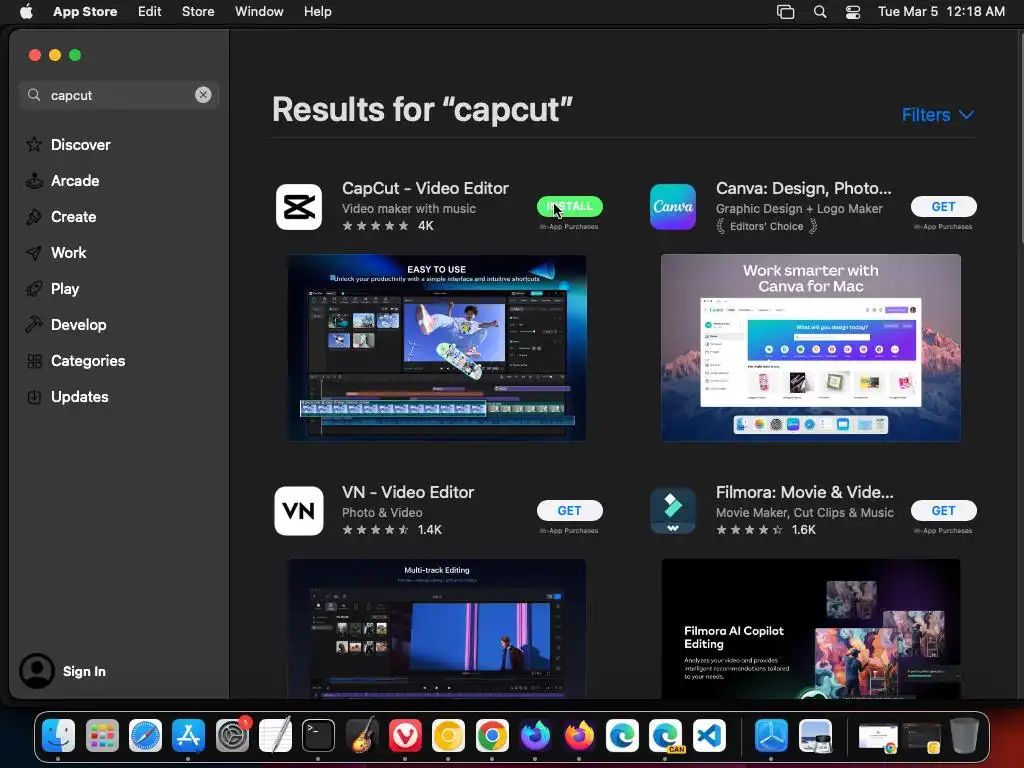Open Filmora AI Copilot Editing screenshot

coord(810,628)
